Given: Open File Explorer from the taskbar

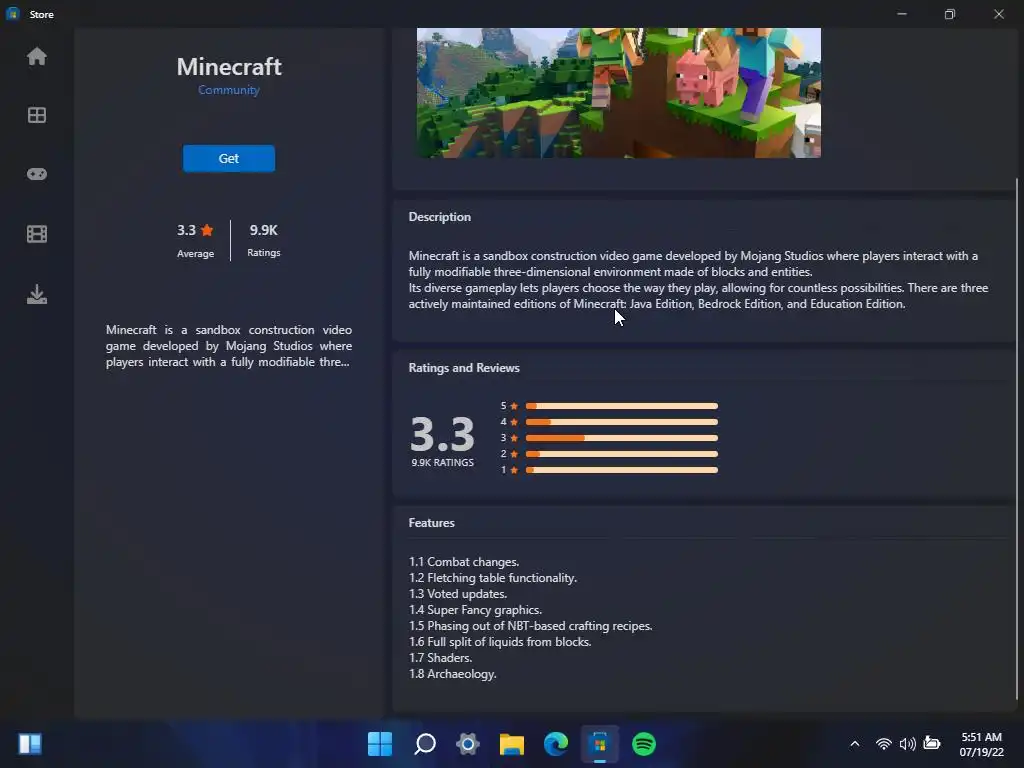Looking at the screenshot, I should pos(512,744).
